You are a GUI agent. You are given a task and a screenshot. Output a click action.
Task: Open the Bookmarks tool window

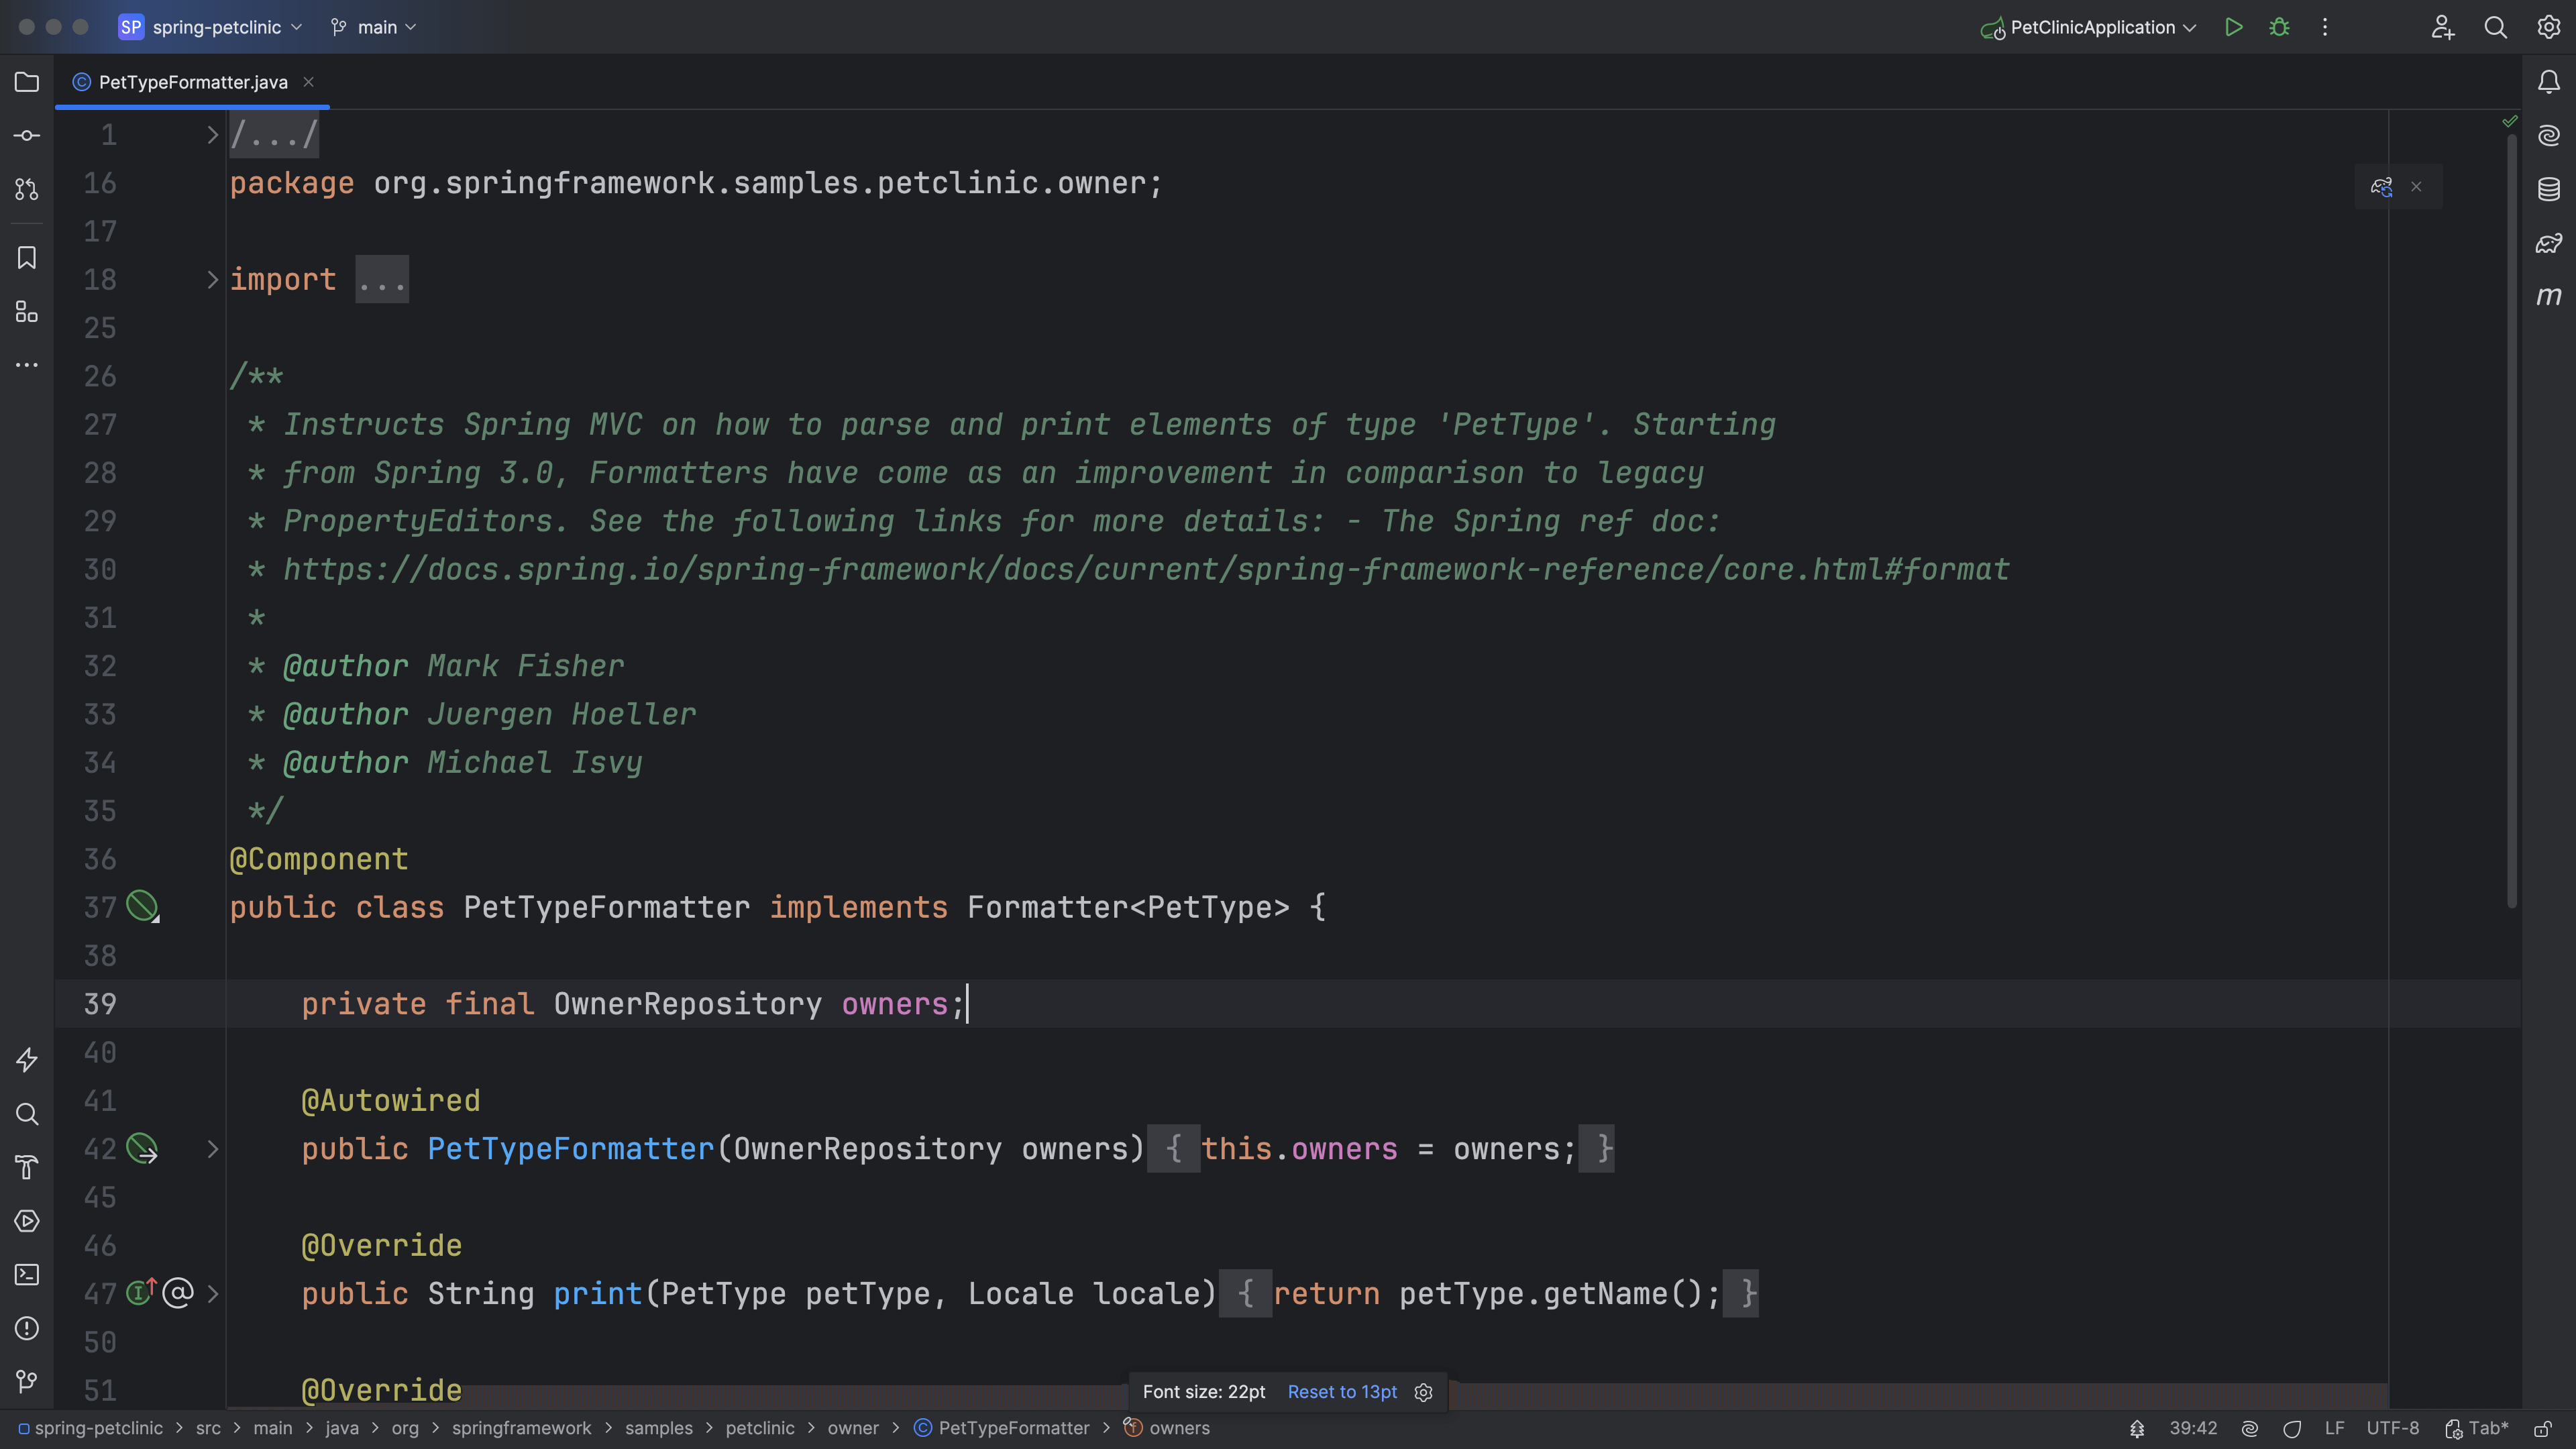point(27,258)
